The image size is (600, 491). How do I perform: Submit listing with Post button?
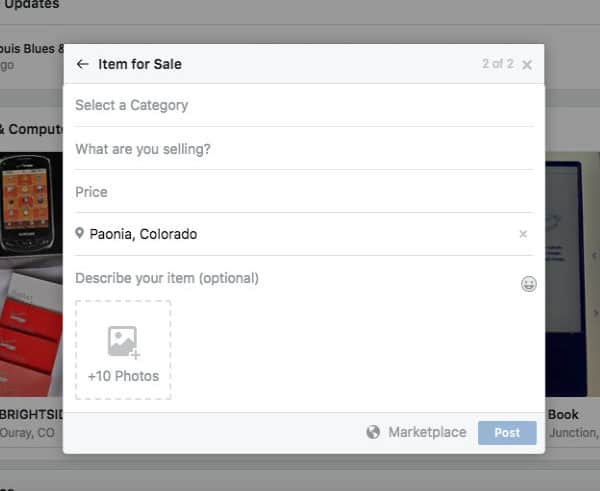tap(507, 433)
